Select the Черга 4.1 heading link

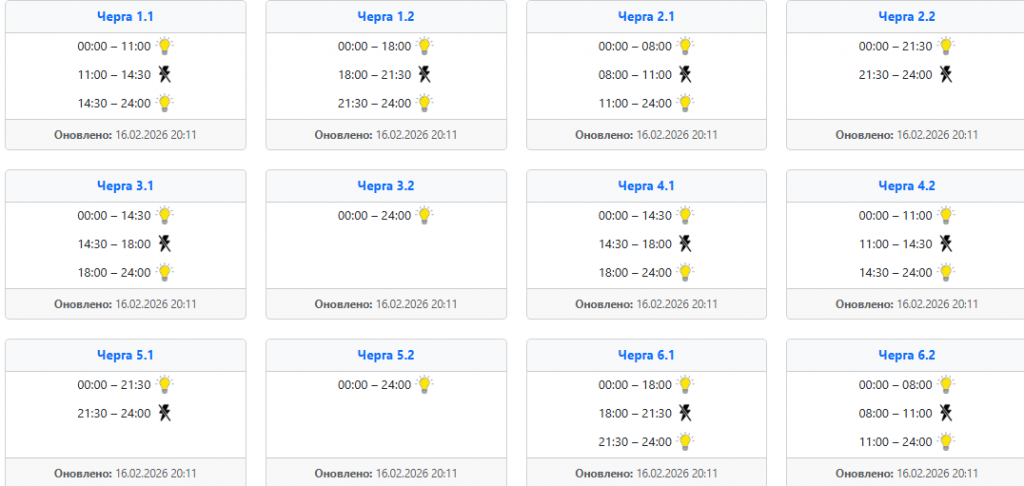click(x=646, y=186)
